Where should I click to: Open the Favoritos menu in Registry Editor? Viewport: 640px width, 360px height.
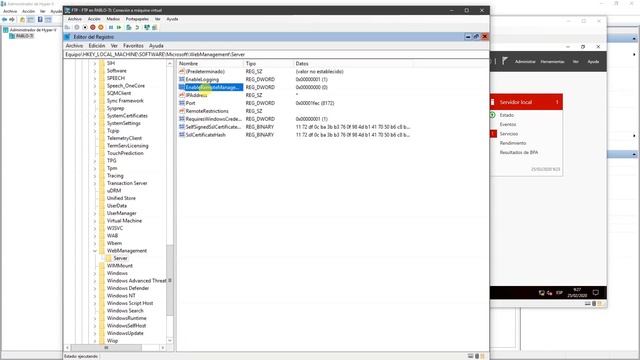pyautogui.click(x=133, y=46)
